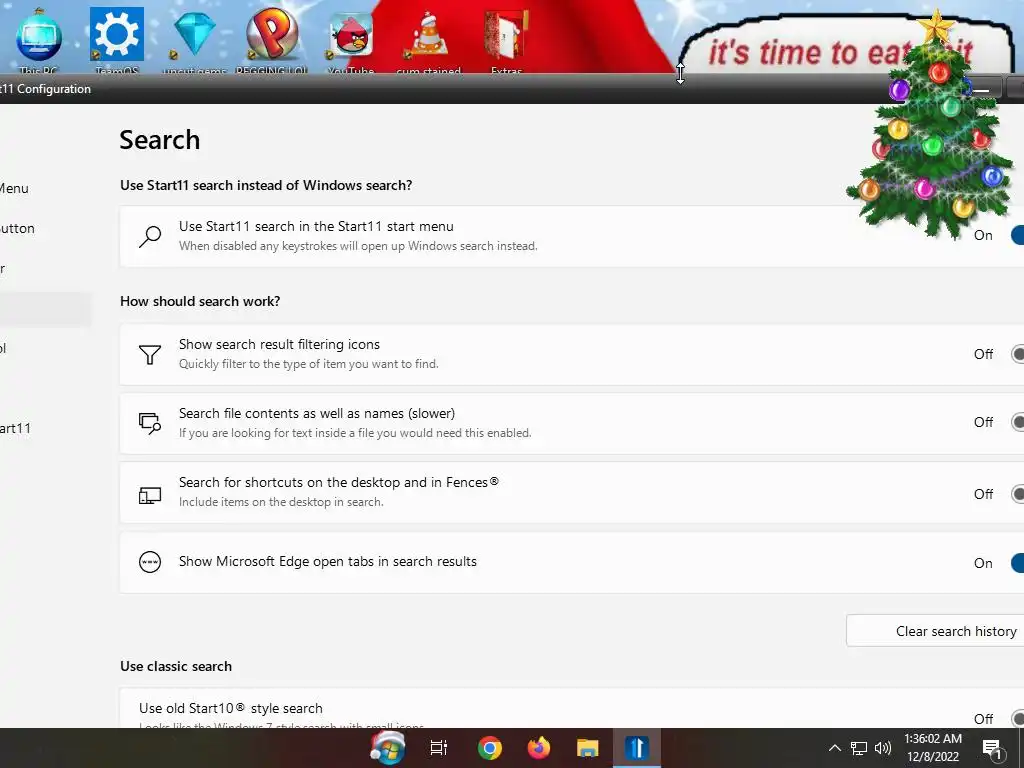Click 'Search file contents as well as names' label
Screen dimensions: 1024x768
(x=317, y=413)
